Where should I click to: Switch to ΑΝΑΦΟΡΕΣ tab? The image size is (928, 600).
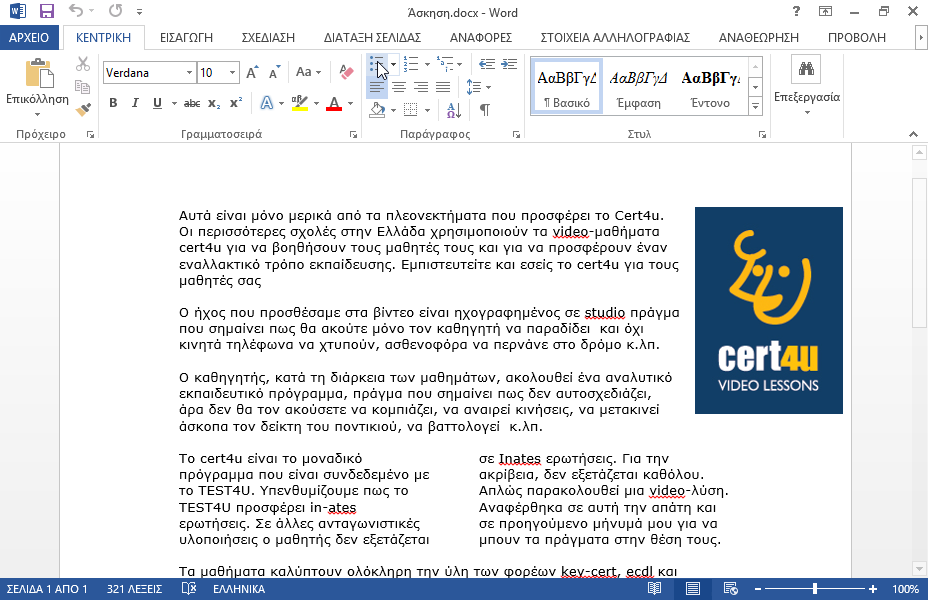[481, 37]
